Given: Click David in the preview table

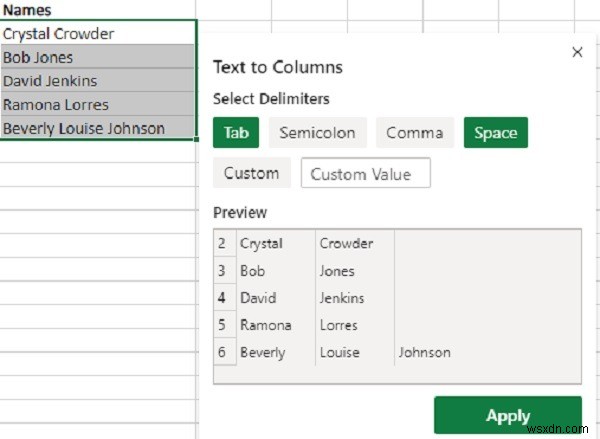Looking at the screenshot, I should 258,298.
